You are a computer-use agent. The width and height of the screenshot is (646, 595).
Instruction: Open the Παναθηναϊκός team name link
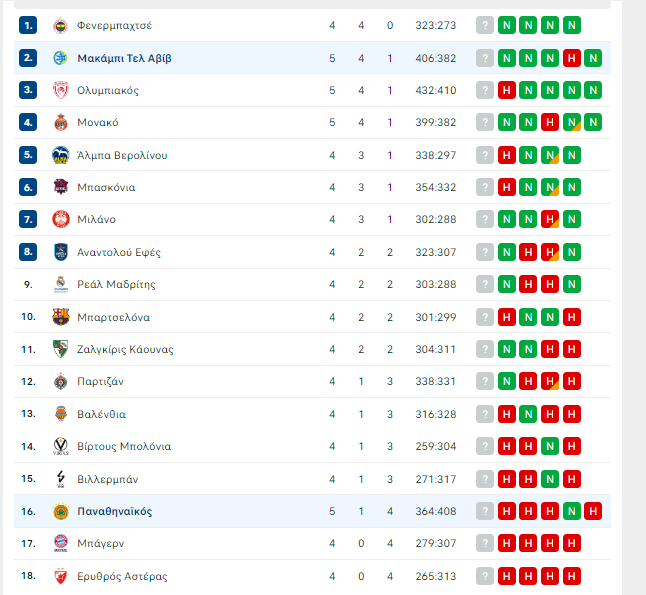coord(115,511)
